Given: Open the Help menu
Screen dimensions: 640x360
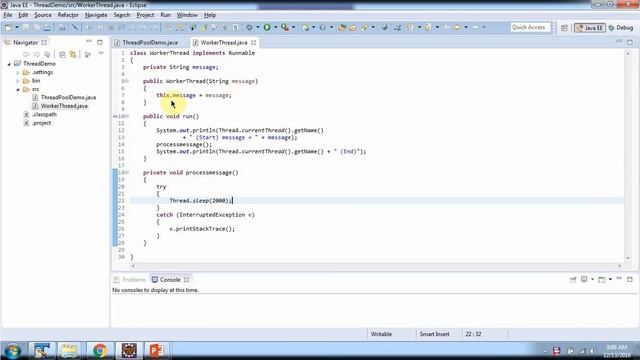Looking at the screenshot, I should [x=210, y=15].
